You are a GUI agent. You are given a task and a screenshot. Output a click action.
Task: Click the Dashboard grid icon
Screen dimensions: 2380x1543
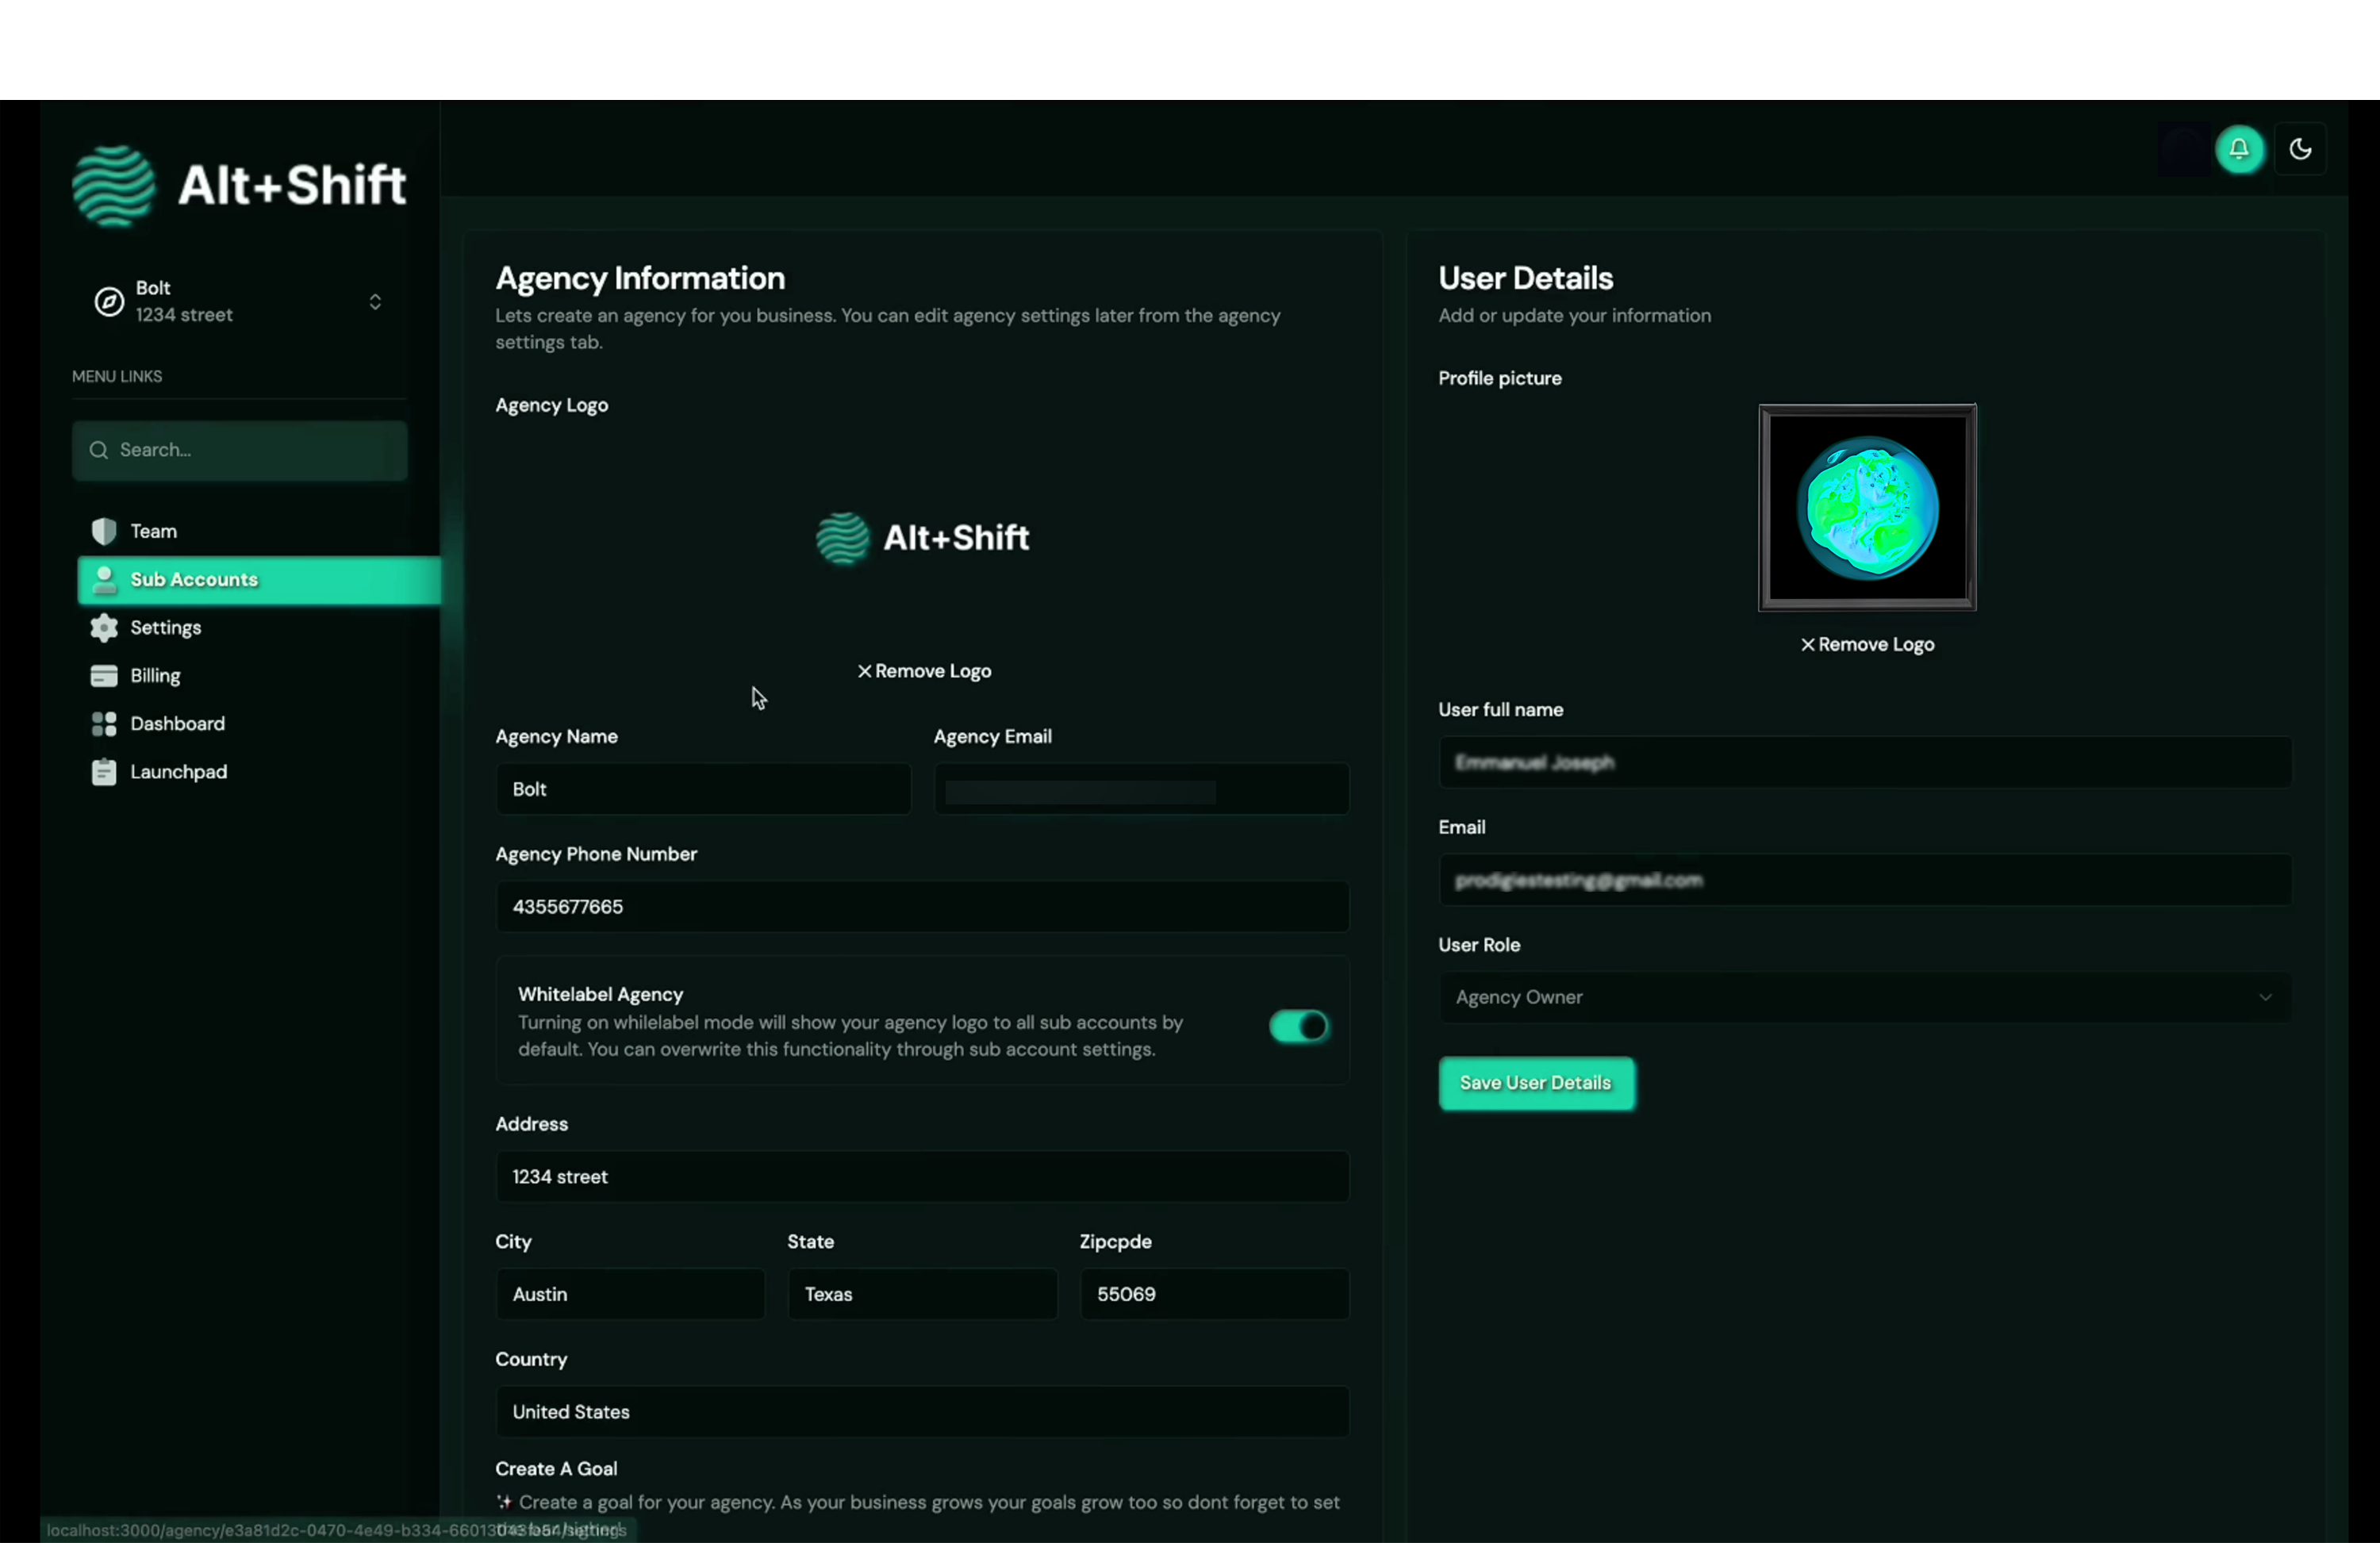tap(104, 724)
